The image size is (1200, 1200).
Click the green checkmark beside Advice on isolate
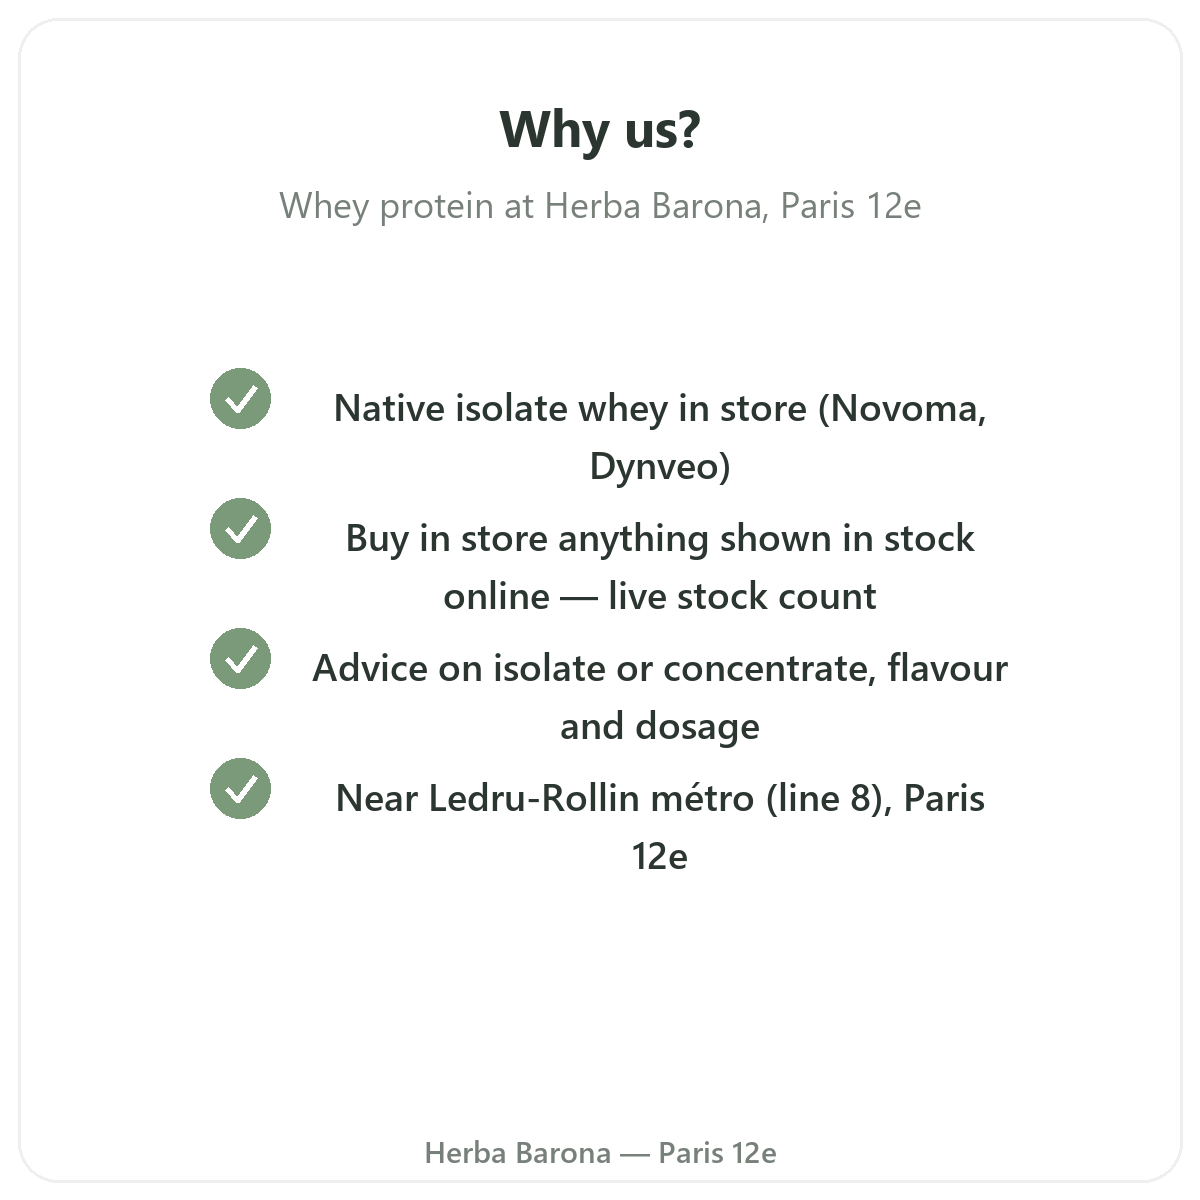(x=241, y=659)
